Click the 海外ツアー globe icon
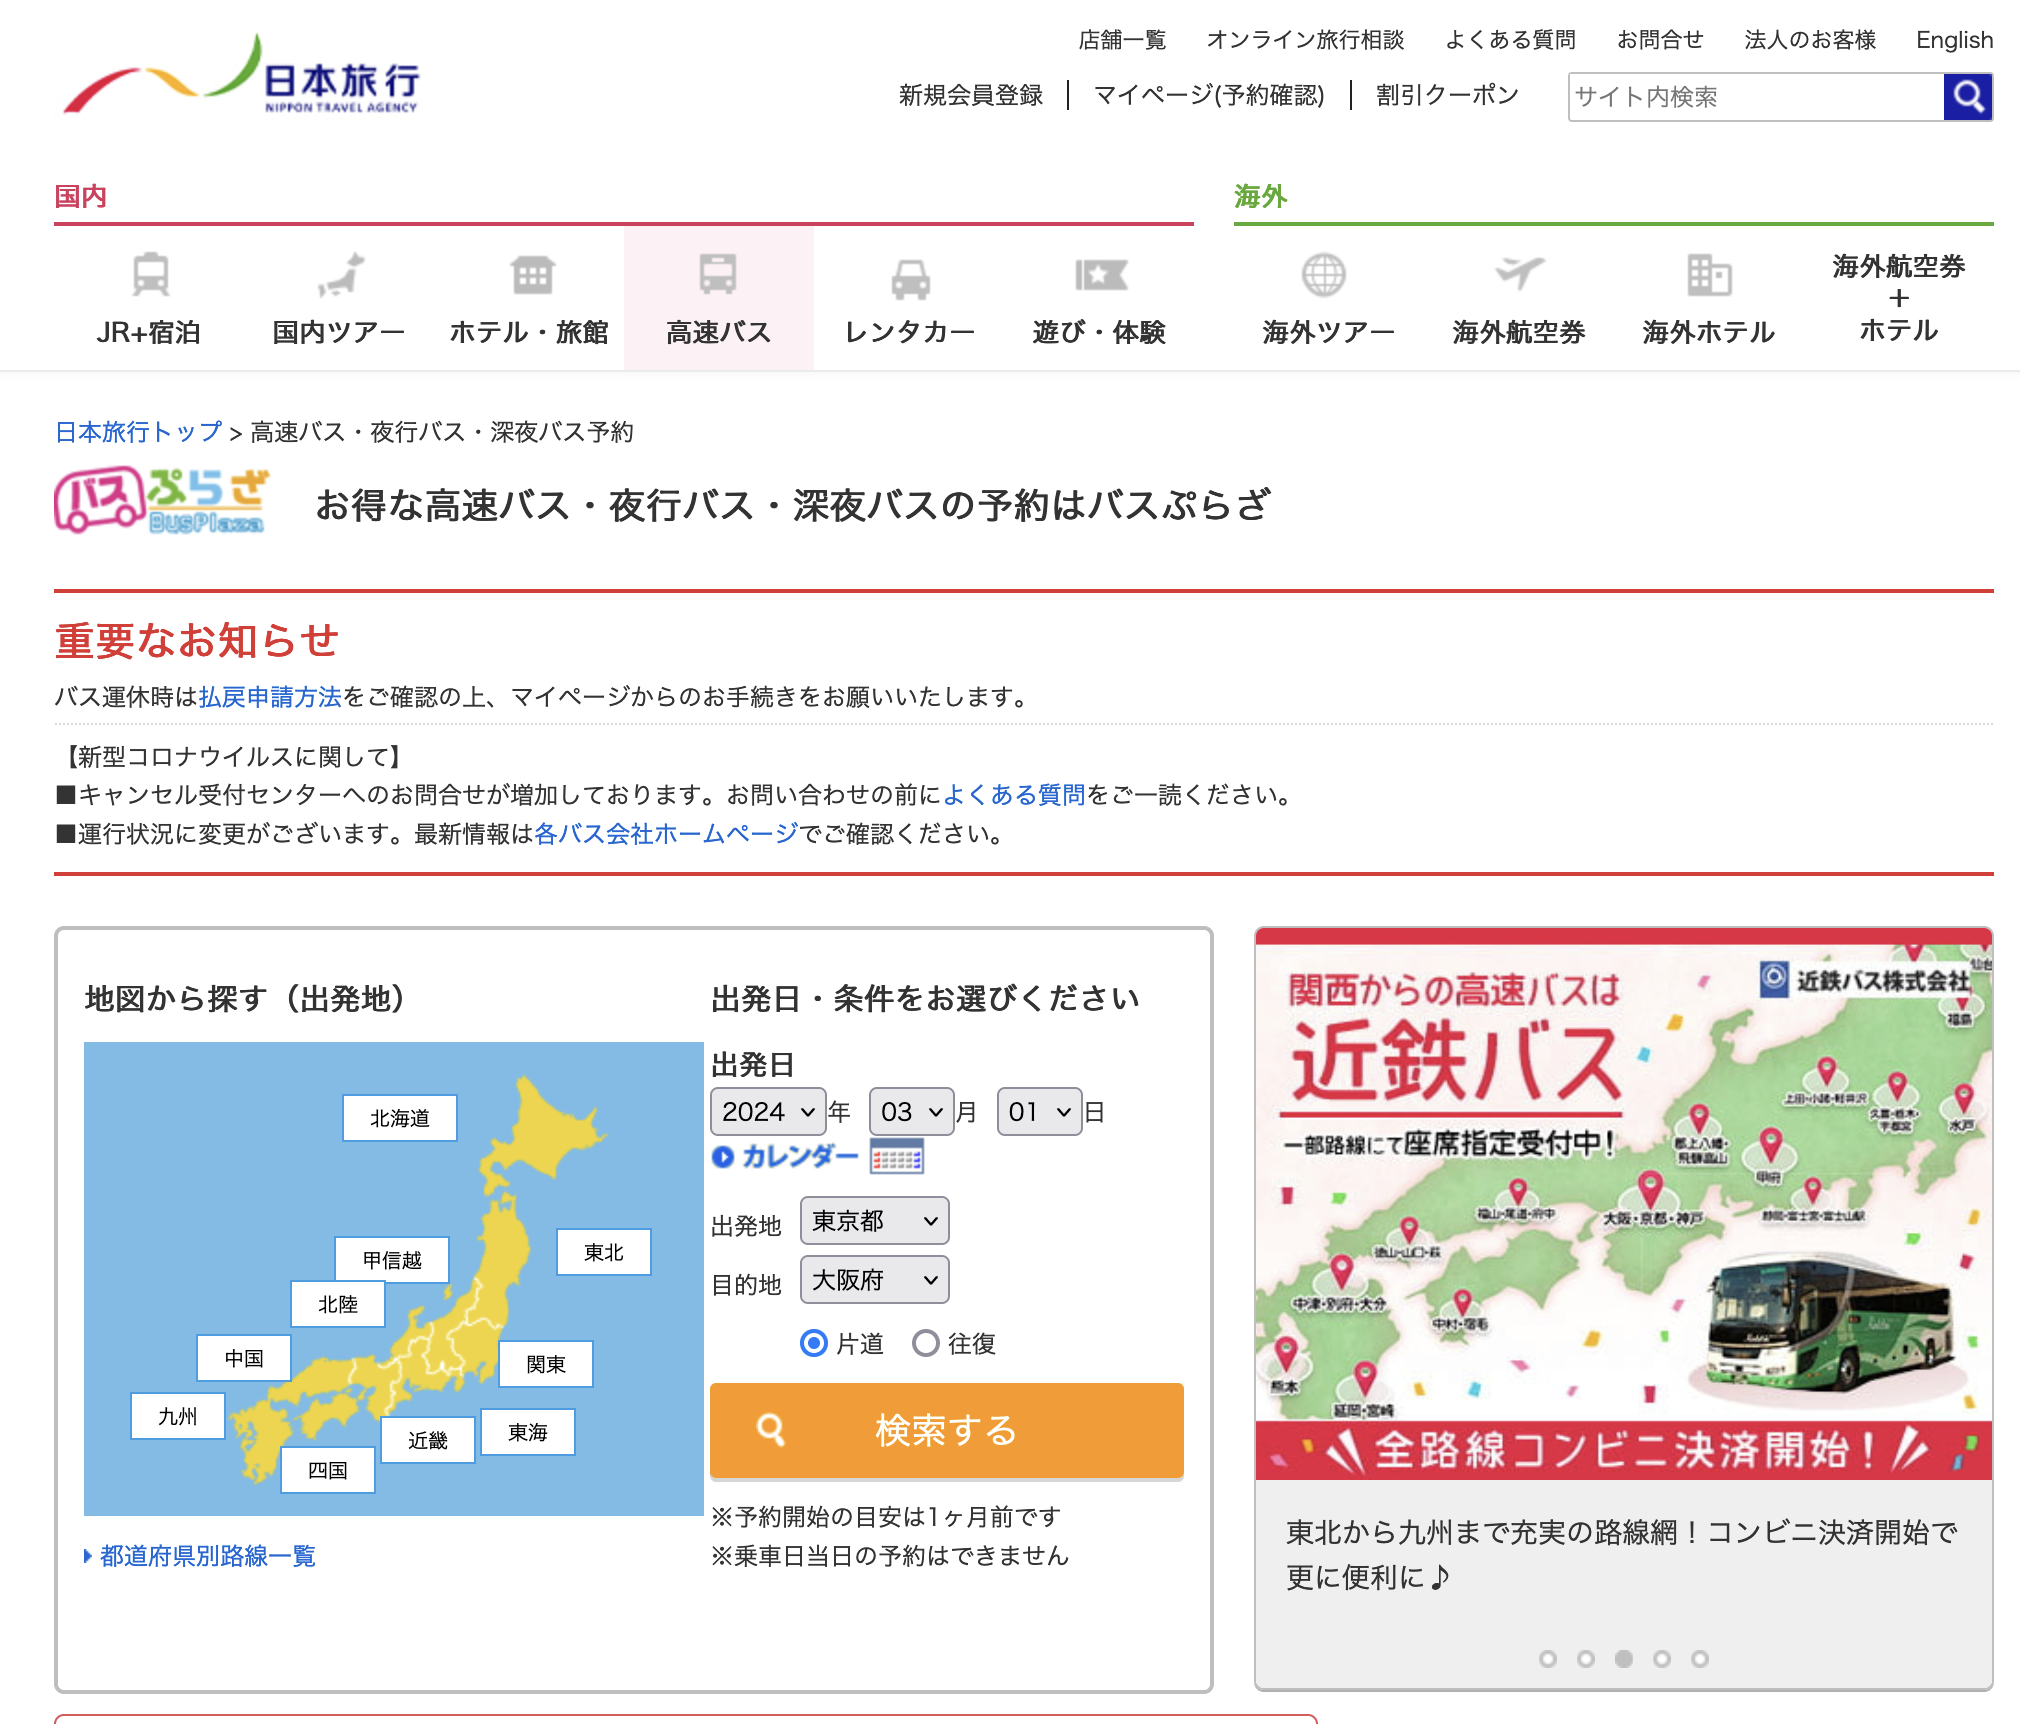The image size is (2020, 1724). point(1323,274)
